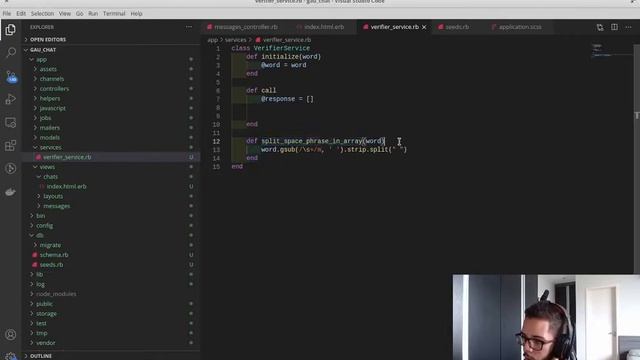The height and width of the screenshot is (360, 640).
Task: Expand the javascript folder
Action: (53, 109)
